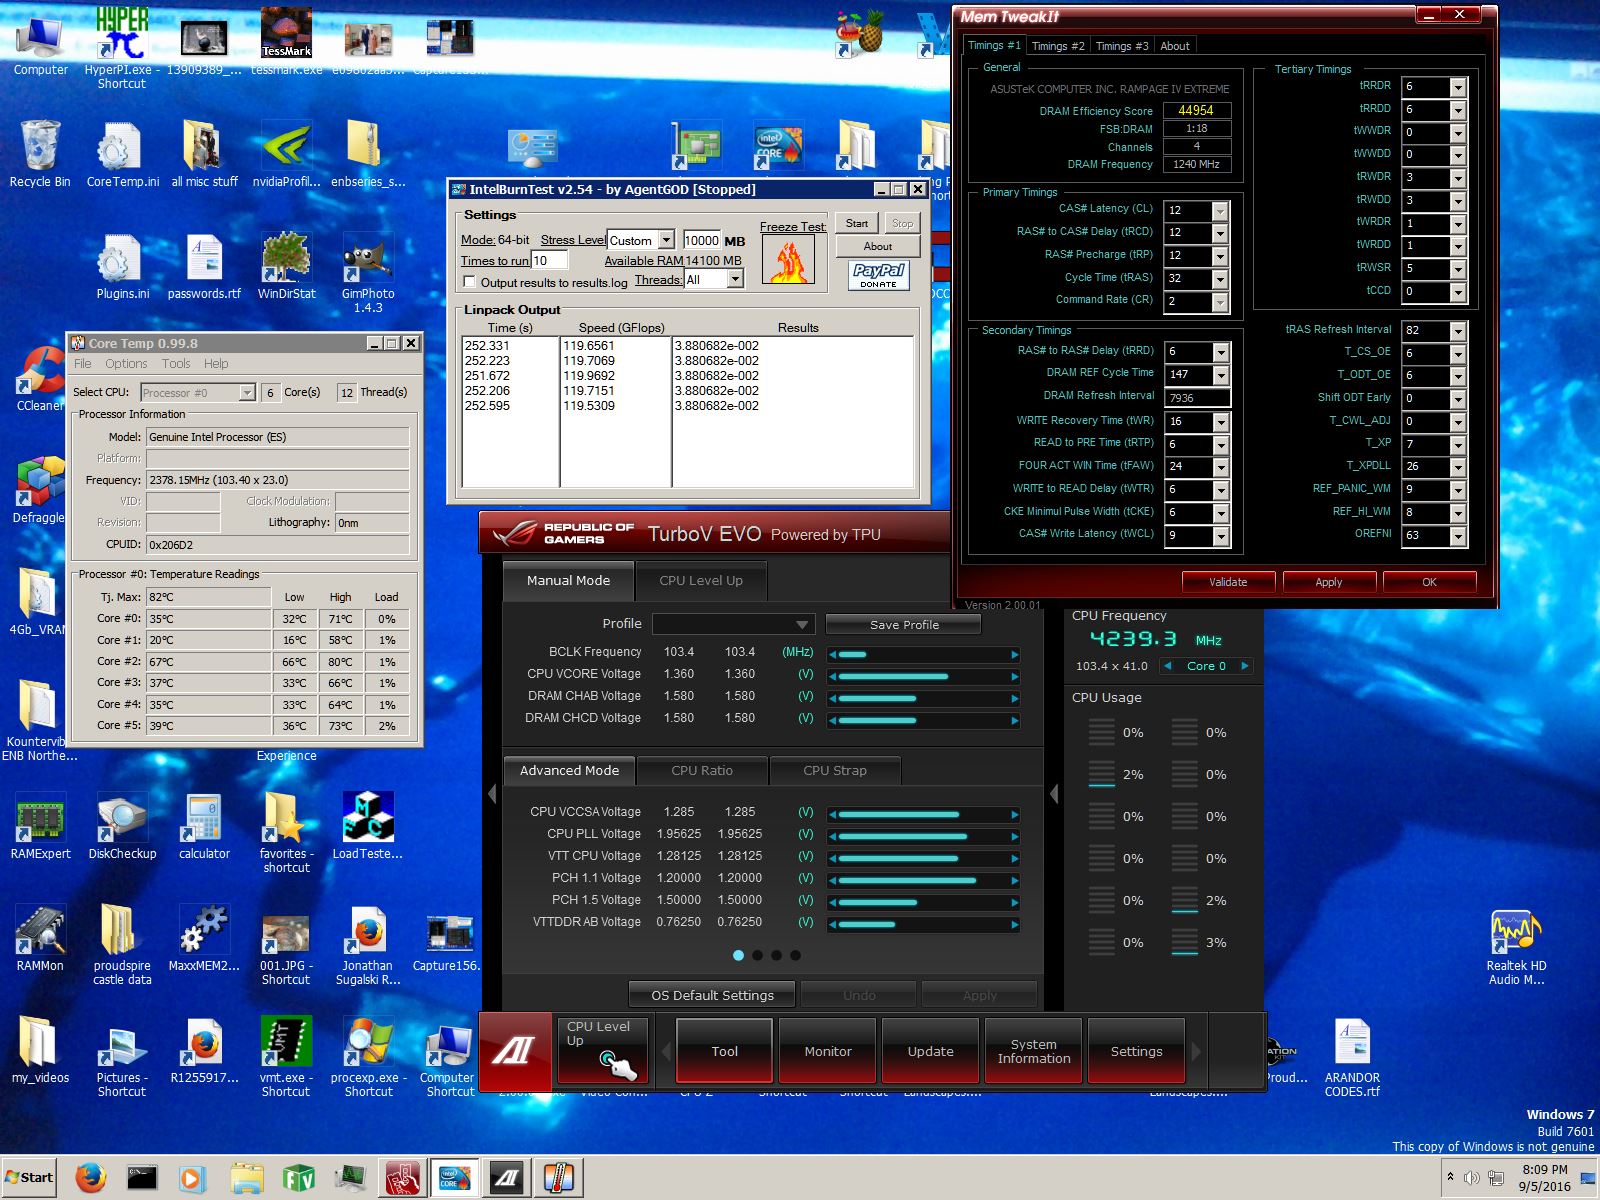Screen dimensions: 1600x1200
Task: Open ARANDOR CODES.rtf file icon
Action: [1352, 1056]
